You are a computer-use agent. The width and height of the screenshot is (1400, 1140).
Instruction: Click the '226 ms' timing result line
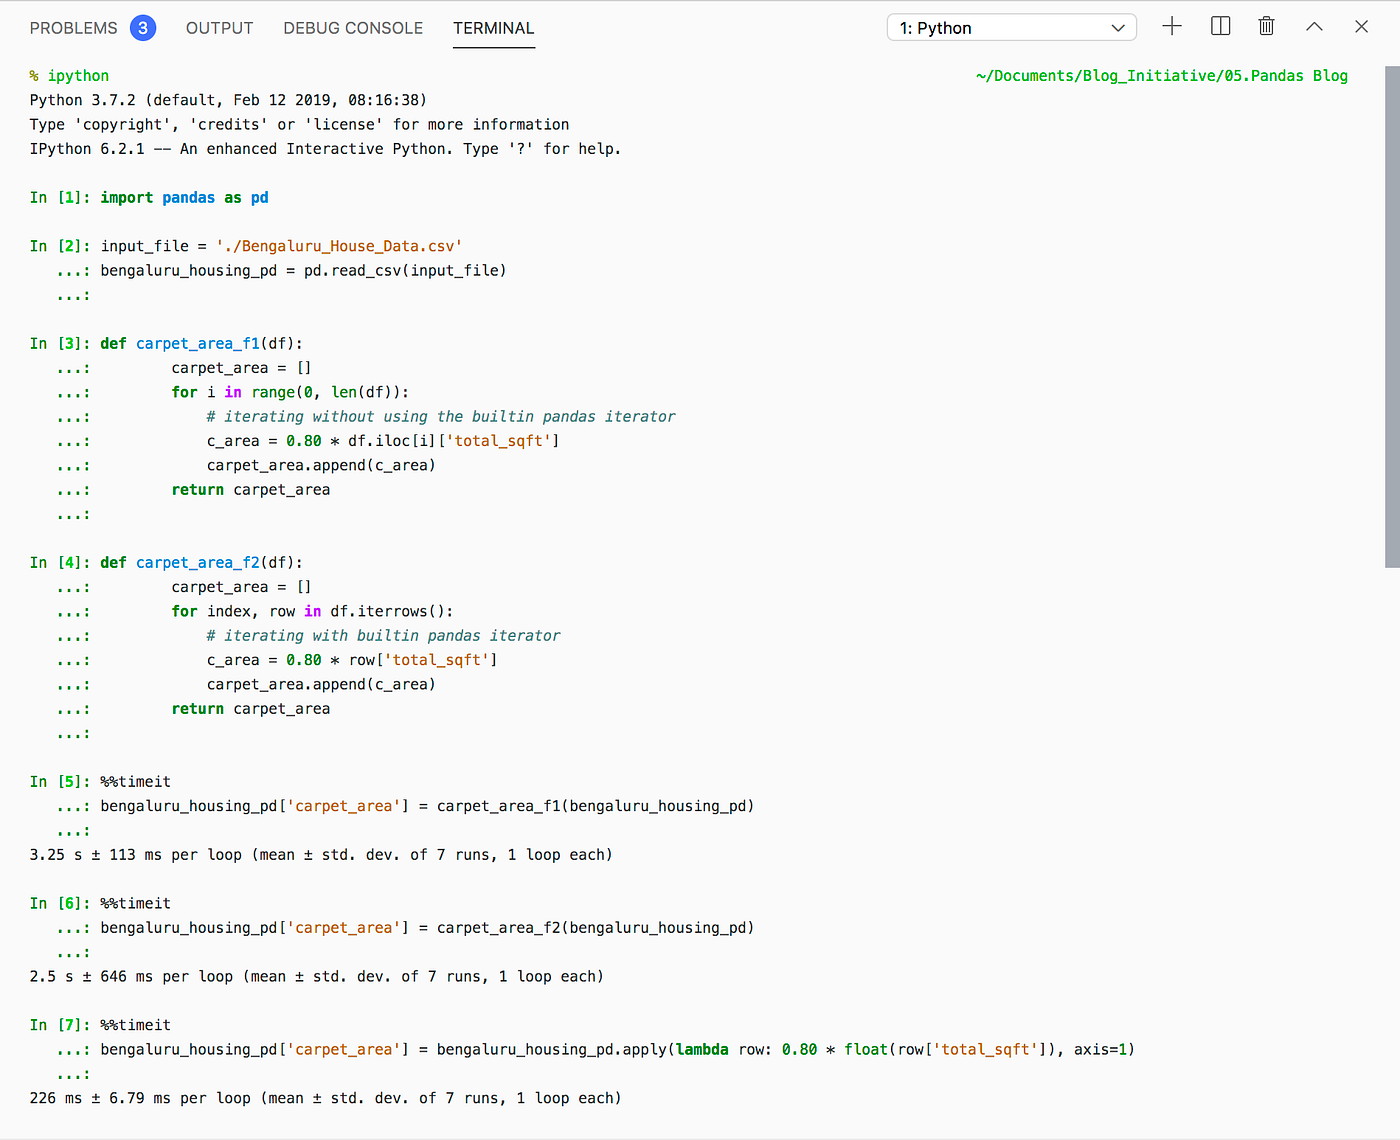pyautogui.click(x=325, y=1098)
